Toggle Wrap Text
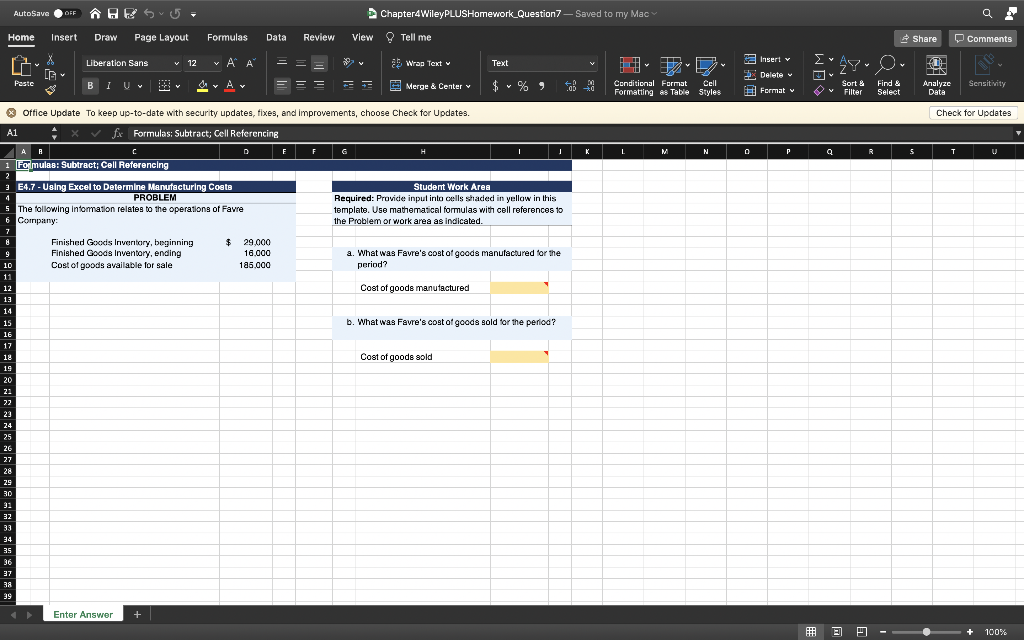The height and width of the screenshot is (640, 1024). click(421, 63)
